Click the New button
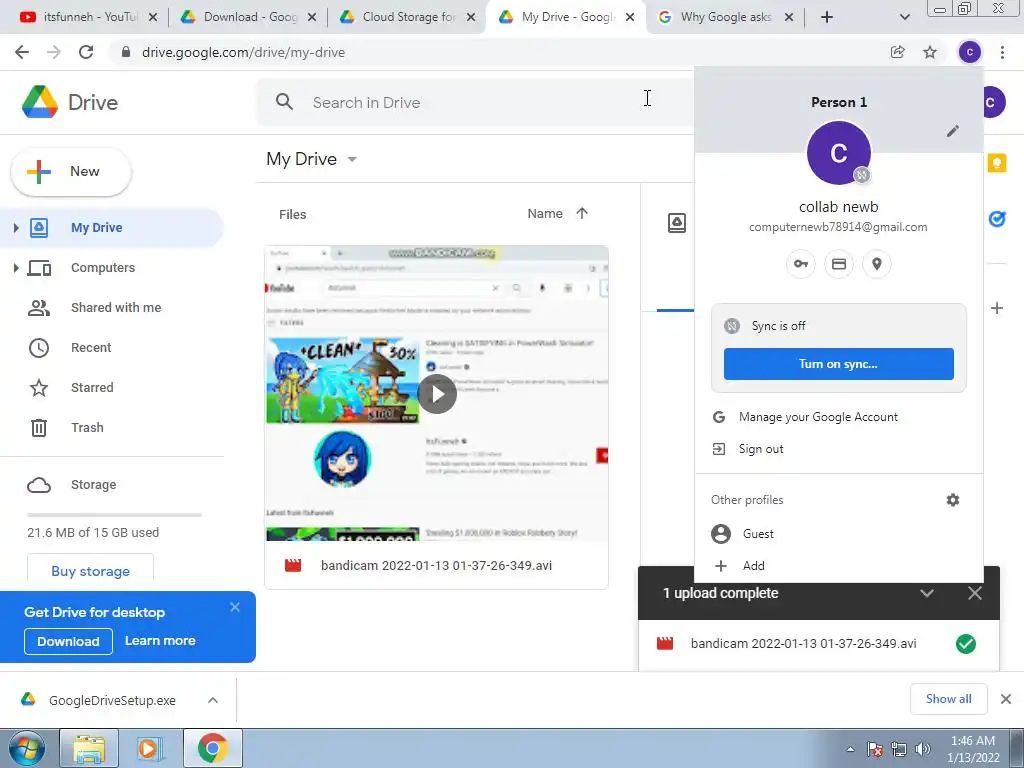 pyautogui.click(x=71, y=172)
